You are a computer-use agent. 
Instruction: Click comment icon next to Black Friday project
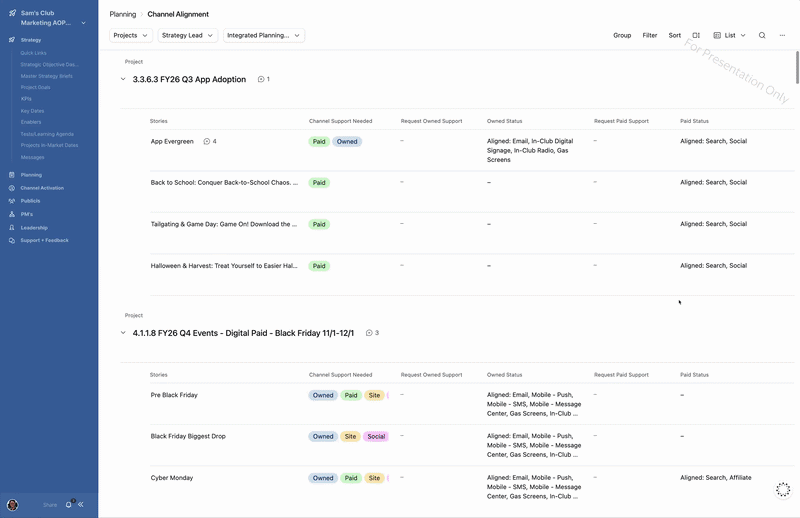click(x=369, y=333)
